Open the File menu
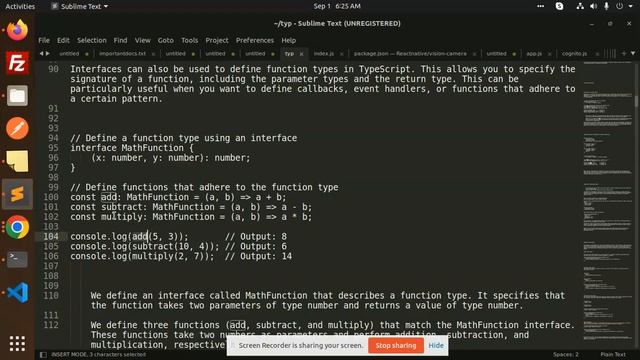The width and height of the screenshot is (640, 360). pos(44,40)
